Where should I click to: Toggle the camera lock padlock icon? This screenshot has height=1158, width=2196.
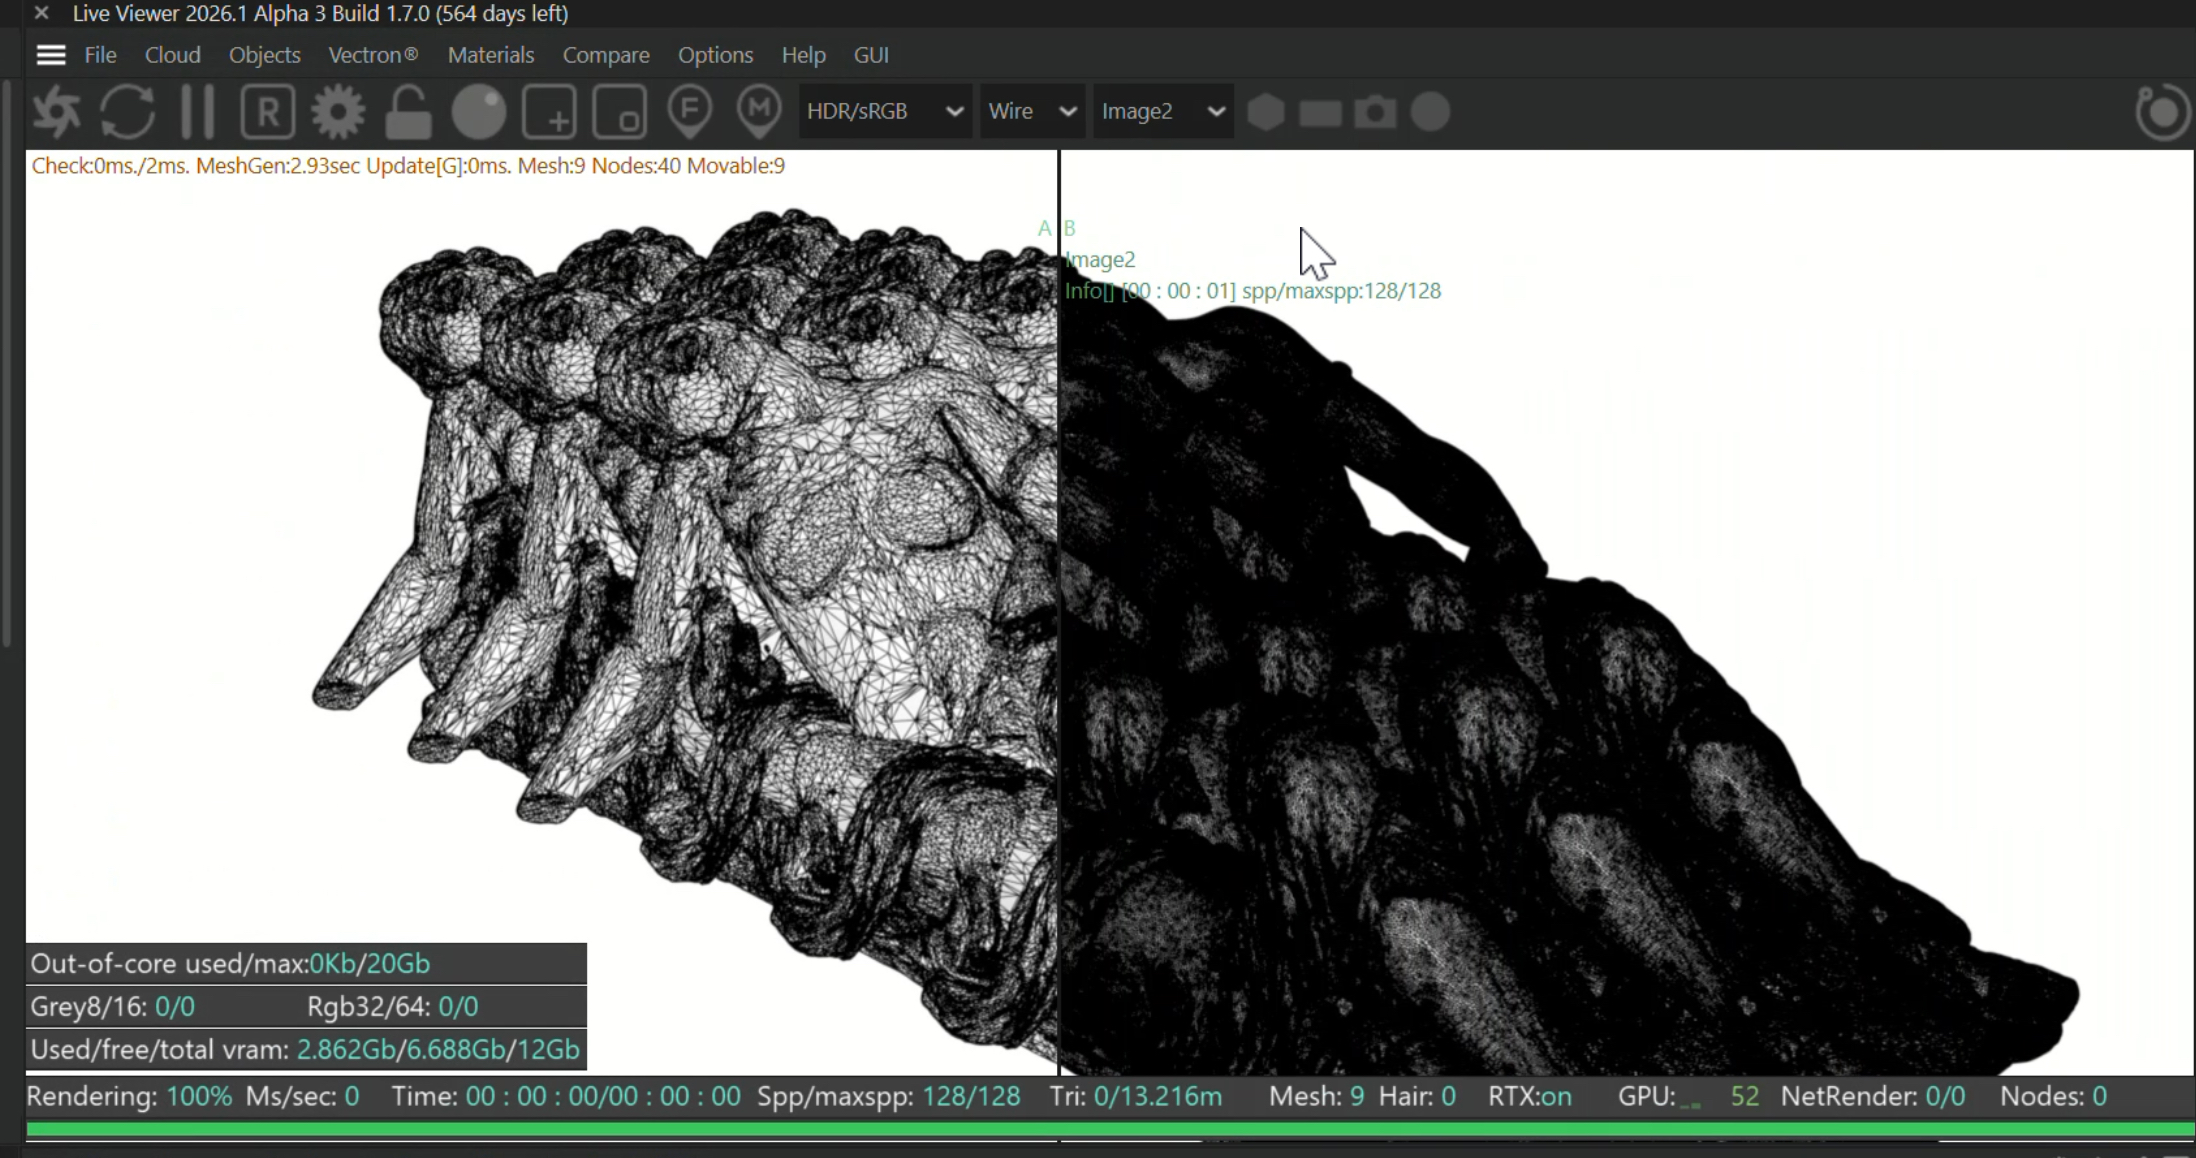408,112
